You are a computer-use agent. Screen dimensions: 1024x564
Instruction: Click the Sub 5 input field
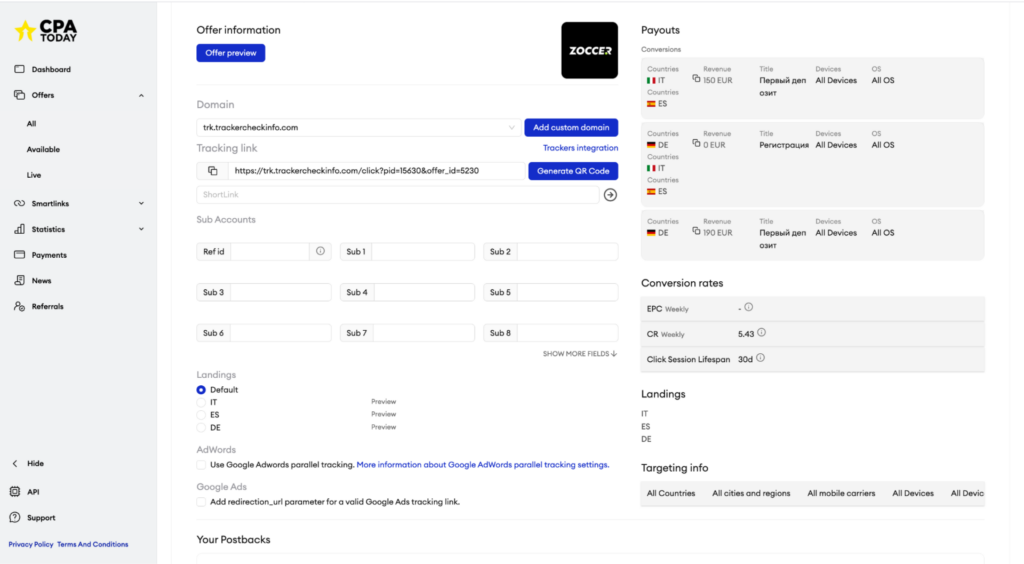click(568, 292)
